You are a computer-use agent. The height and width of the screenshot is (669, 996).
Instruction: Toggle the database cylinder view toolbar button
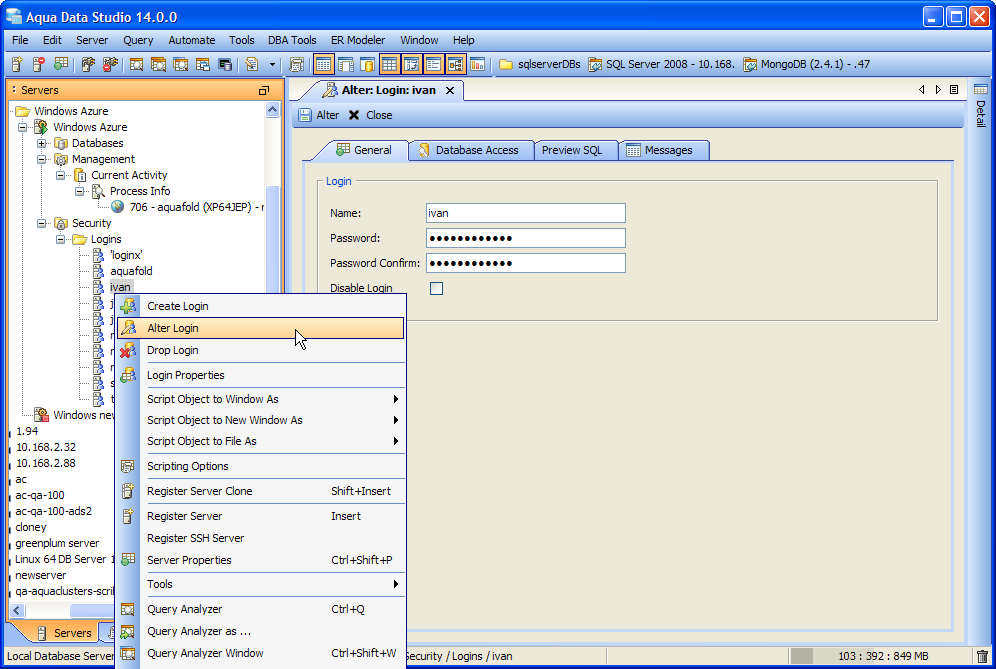[367, 64]
